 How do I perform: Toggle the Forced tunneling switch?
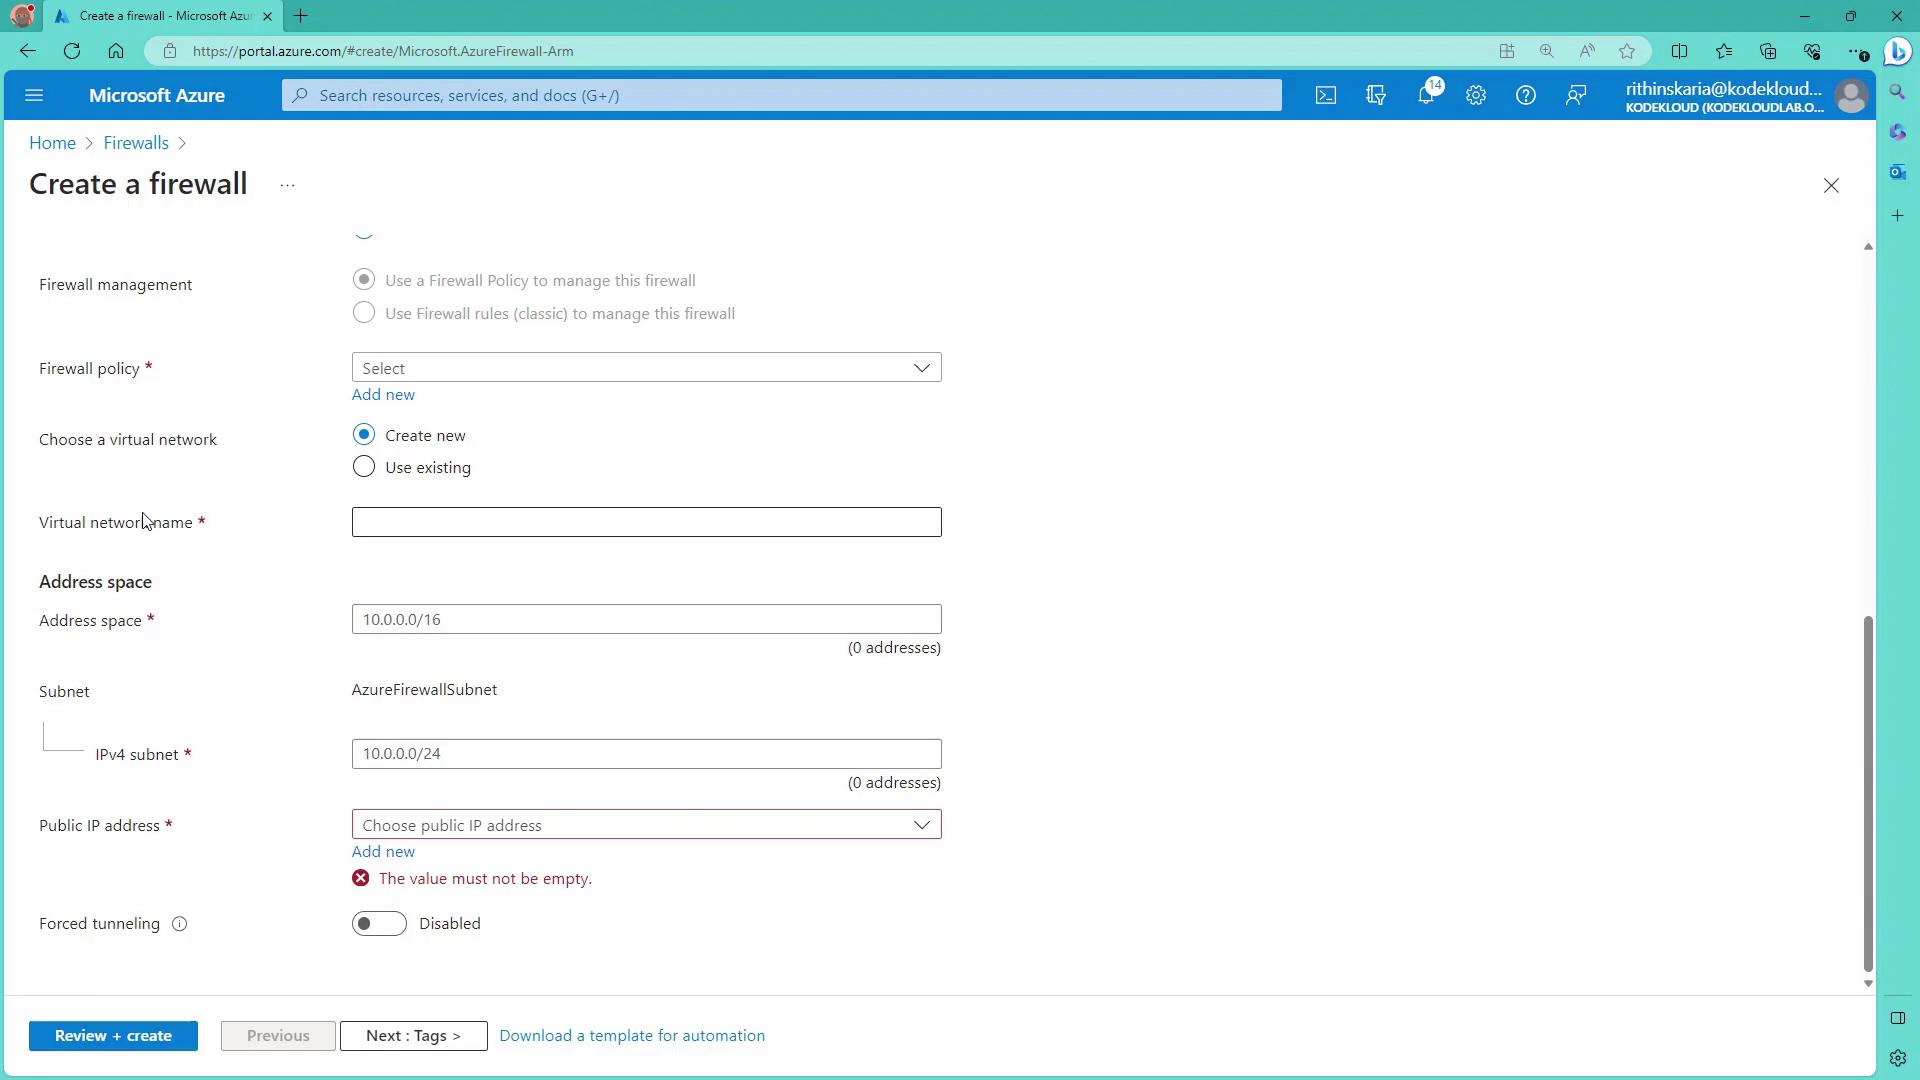coord(379,924)
